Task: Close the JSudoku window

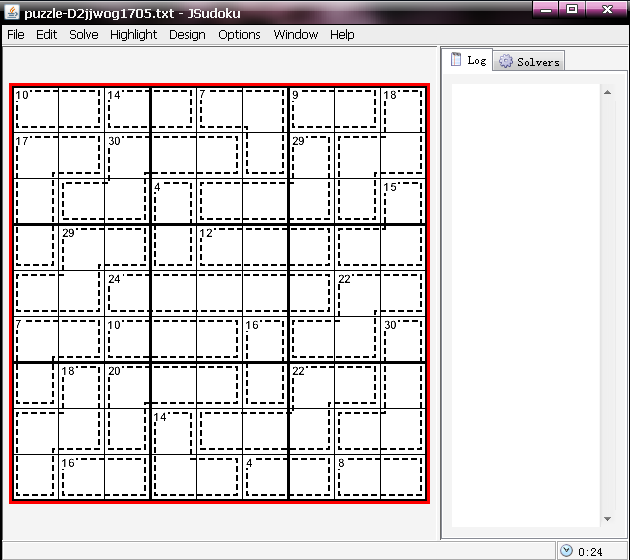Action: tap(608, 10)
